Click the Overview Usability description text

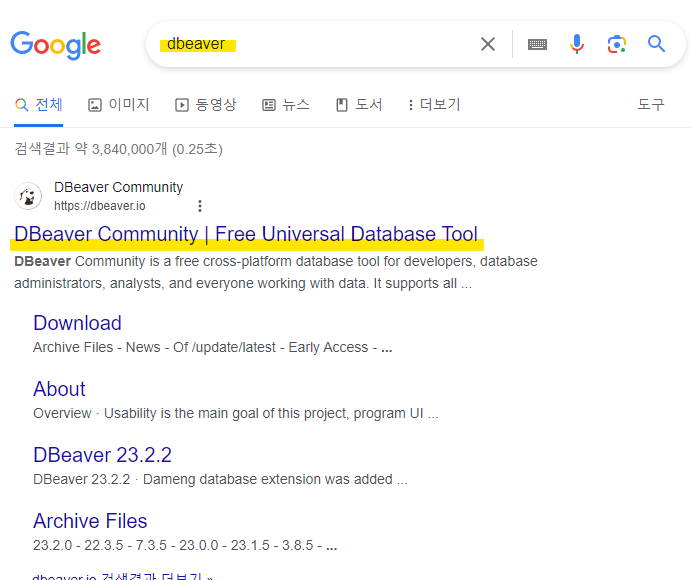pyautogui.click(x=236, y=413)
